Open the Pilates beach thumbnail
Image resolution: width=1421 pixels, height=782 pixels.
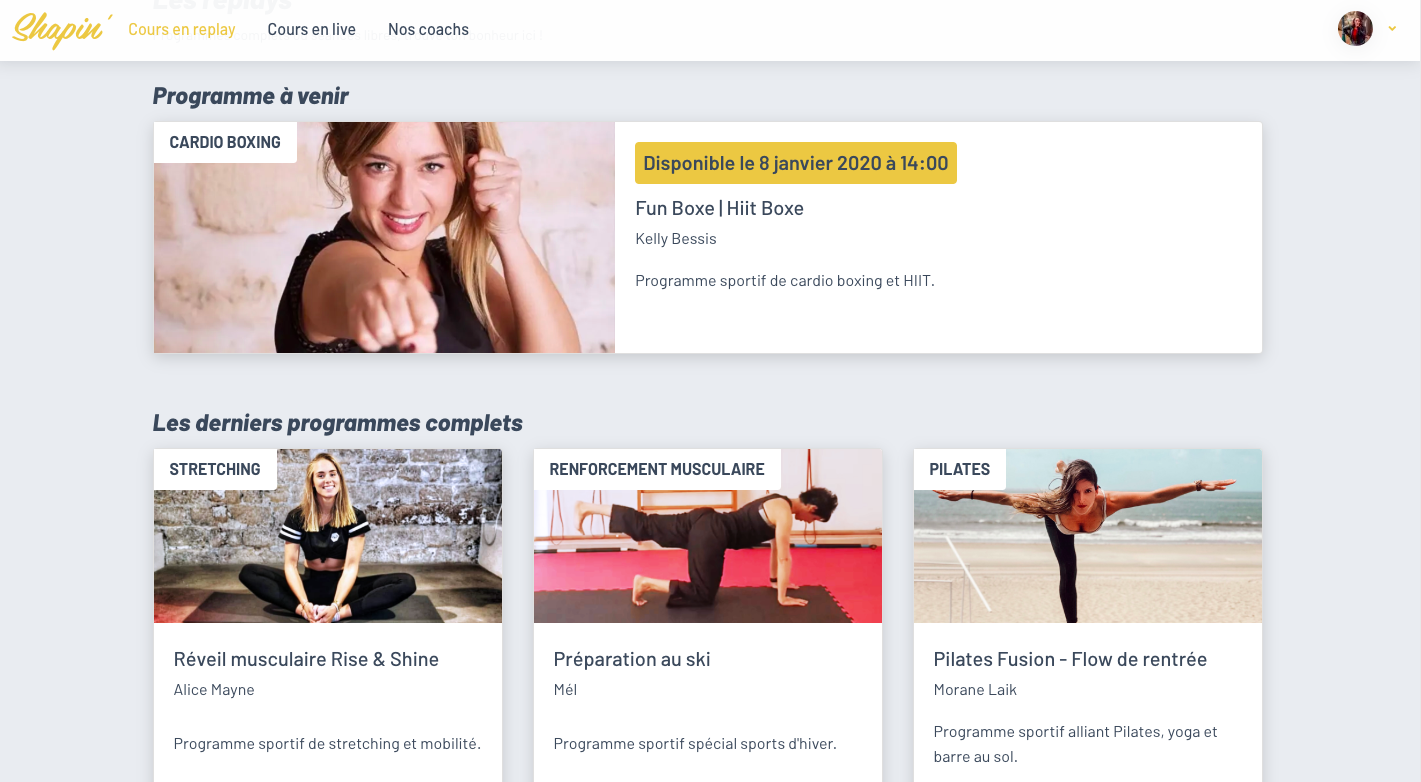(x=1088, y=536)
